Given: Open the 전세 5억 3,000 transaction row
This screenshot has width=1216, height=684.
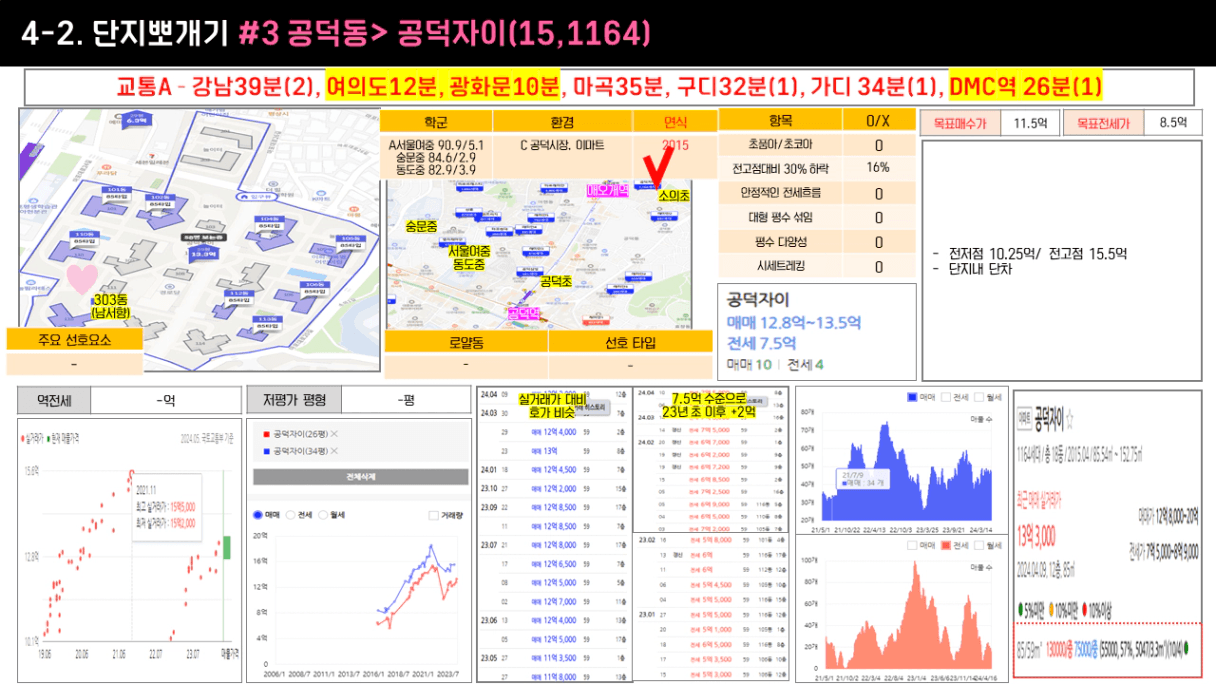Looking at the screenshot, I should (x=712, y=674).
